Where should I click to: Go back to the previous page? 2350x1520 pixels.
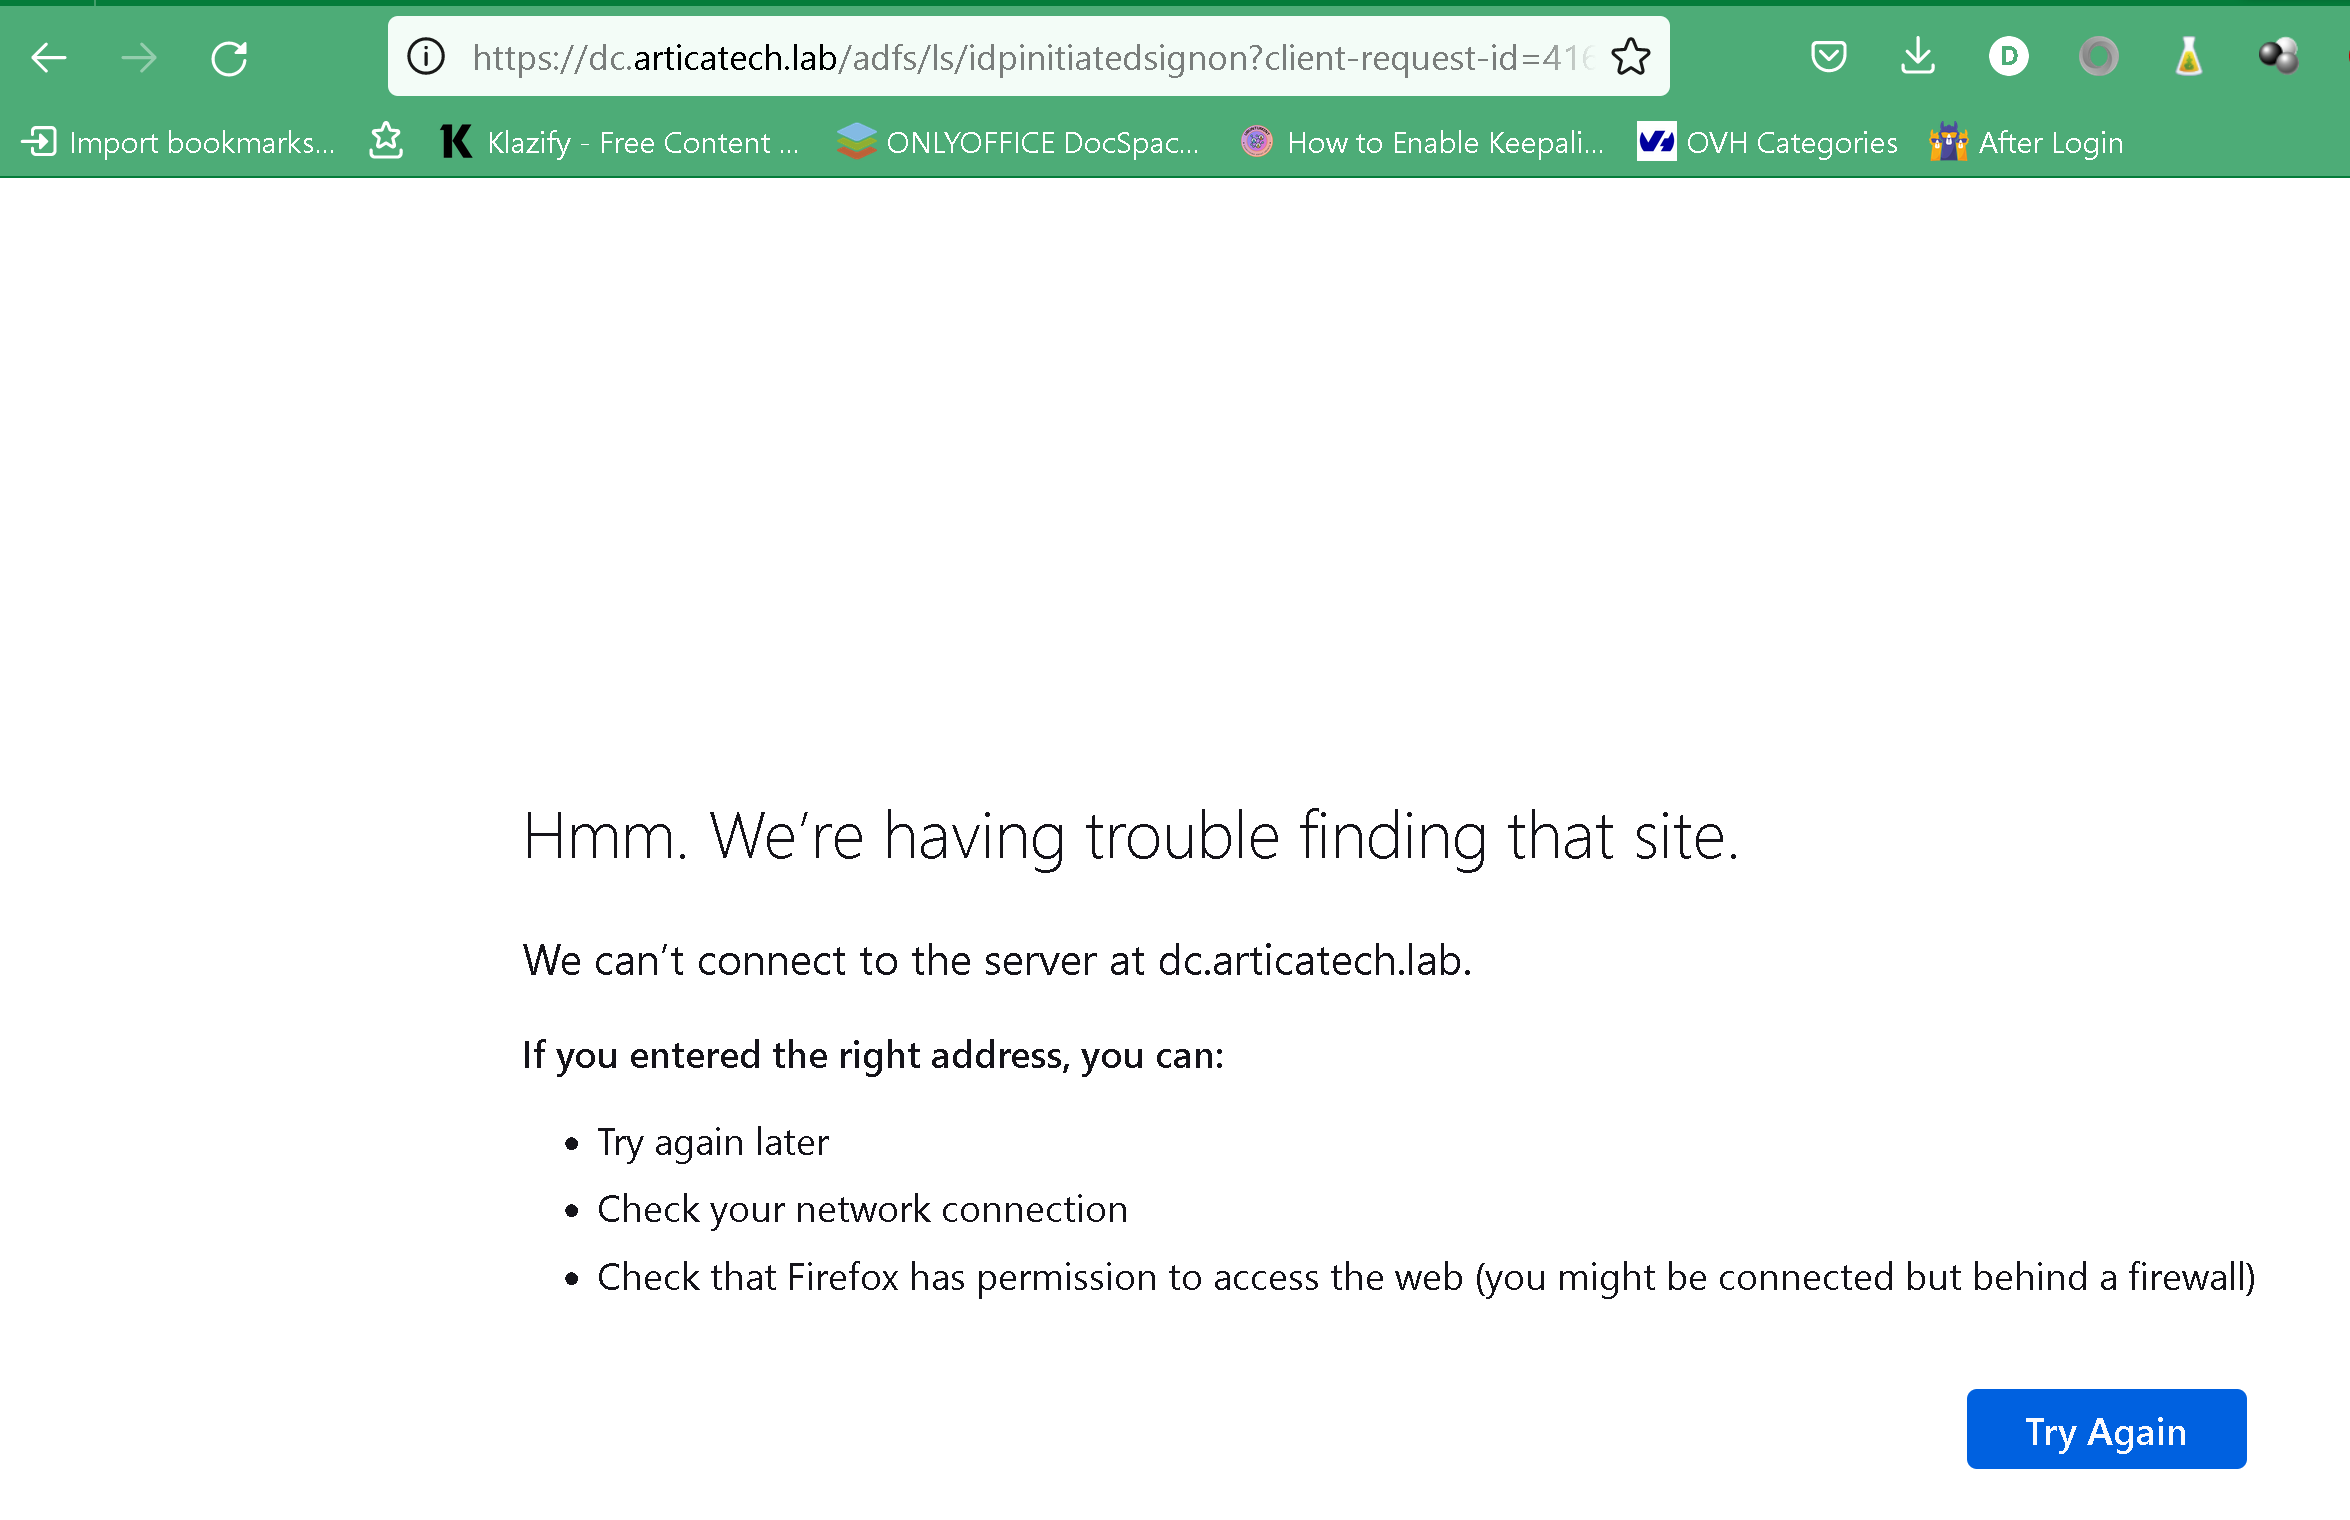(48, 58)
